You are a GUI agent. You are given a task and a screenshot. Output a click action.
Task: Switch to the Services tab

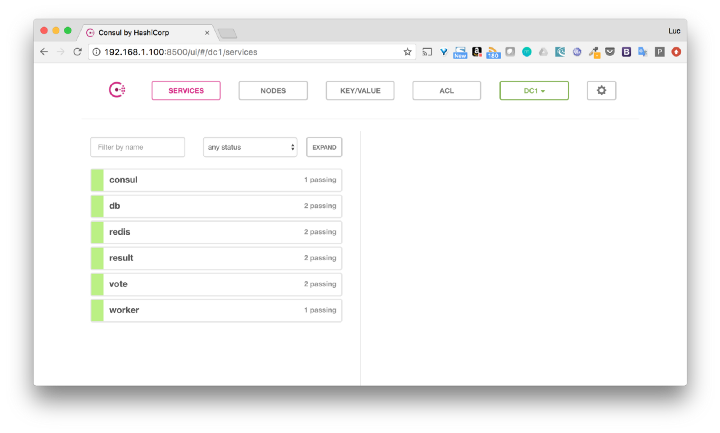point(186,90)
